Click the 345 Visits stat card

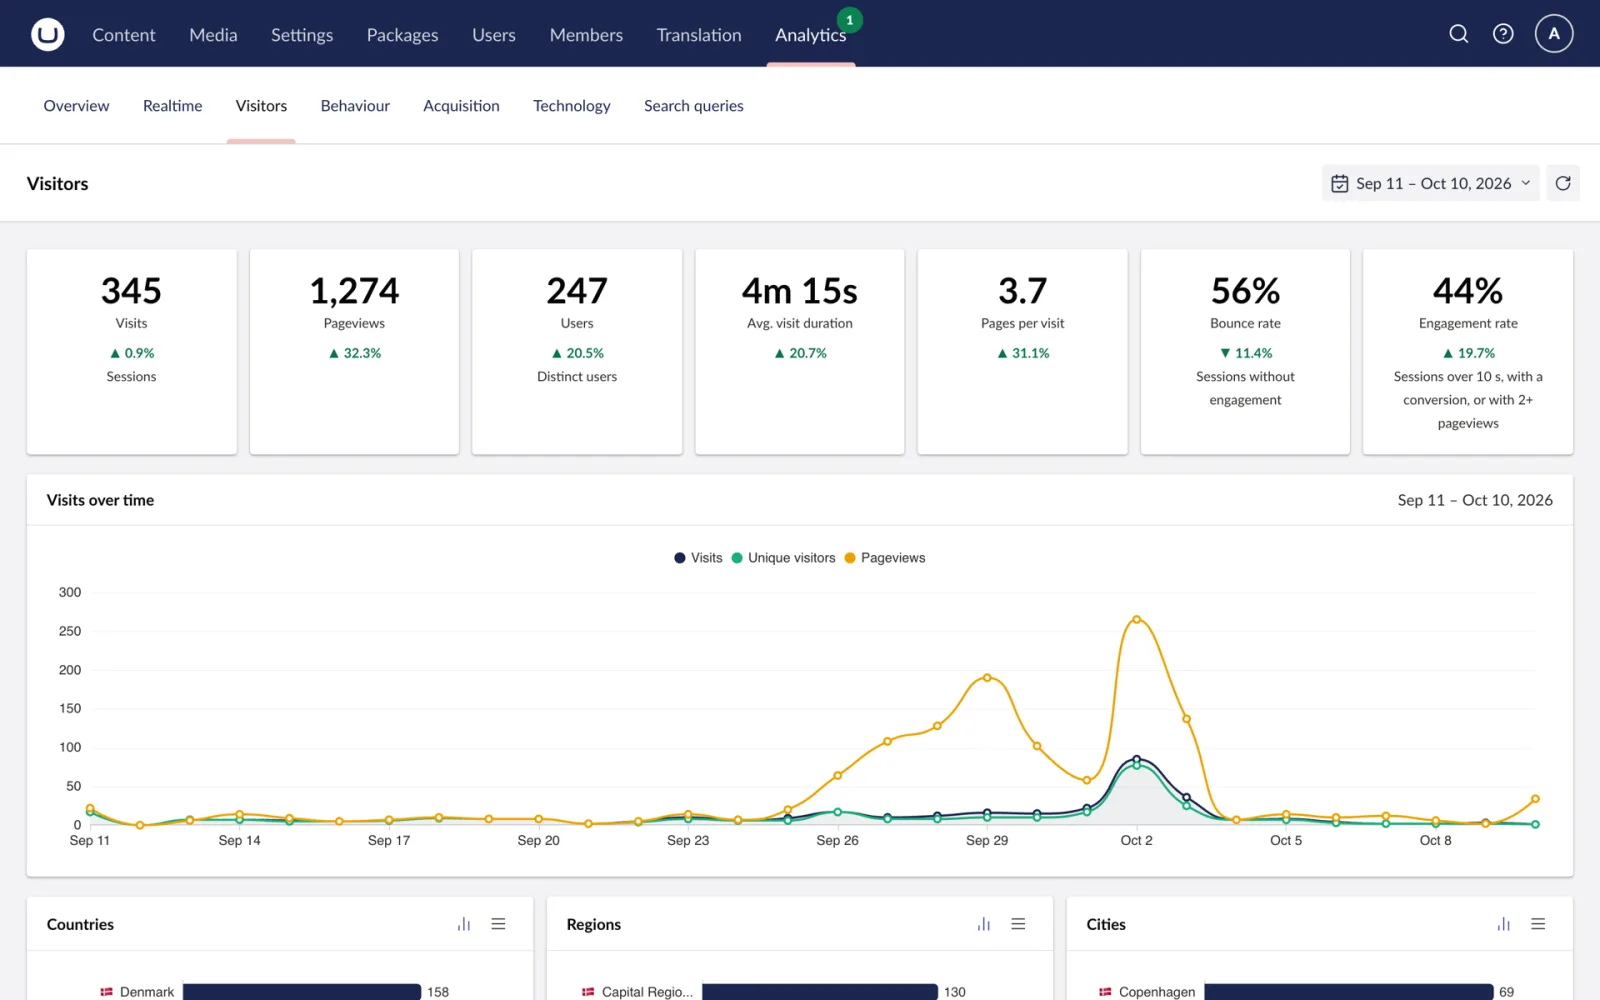[x=131, y=352]
